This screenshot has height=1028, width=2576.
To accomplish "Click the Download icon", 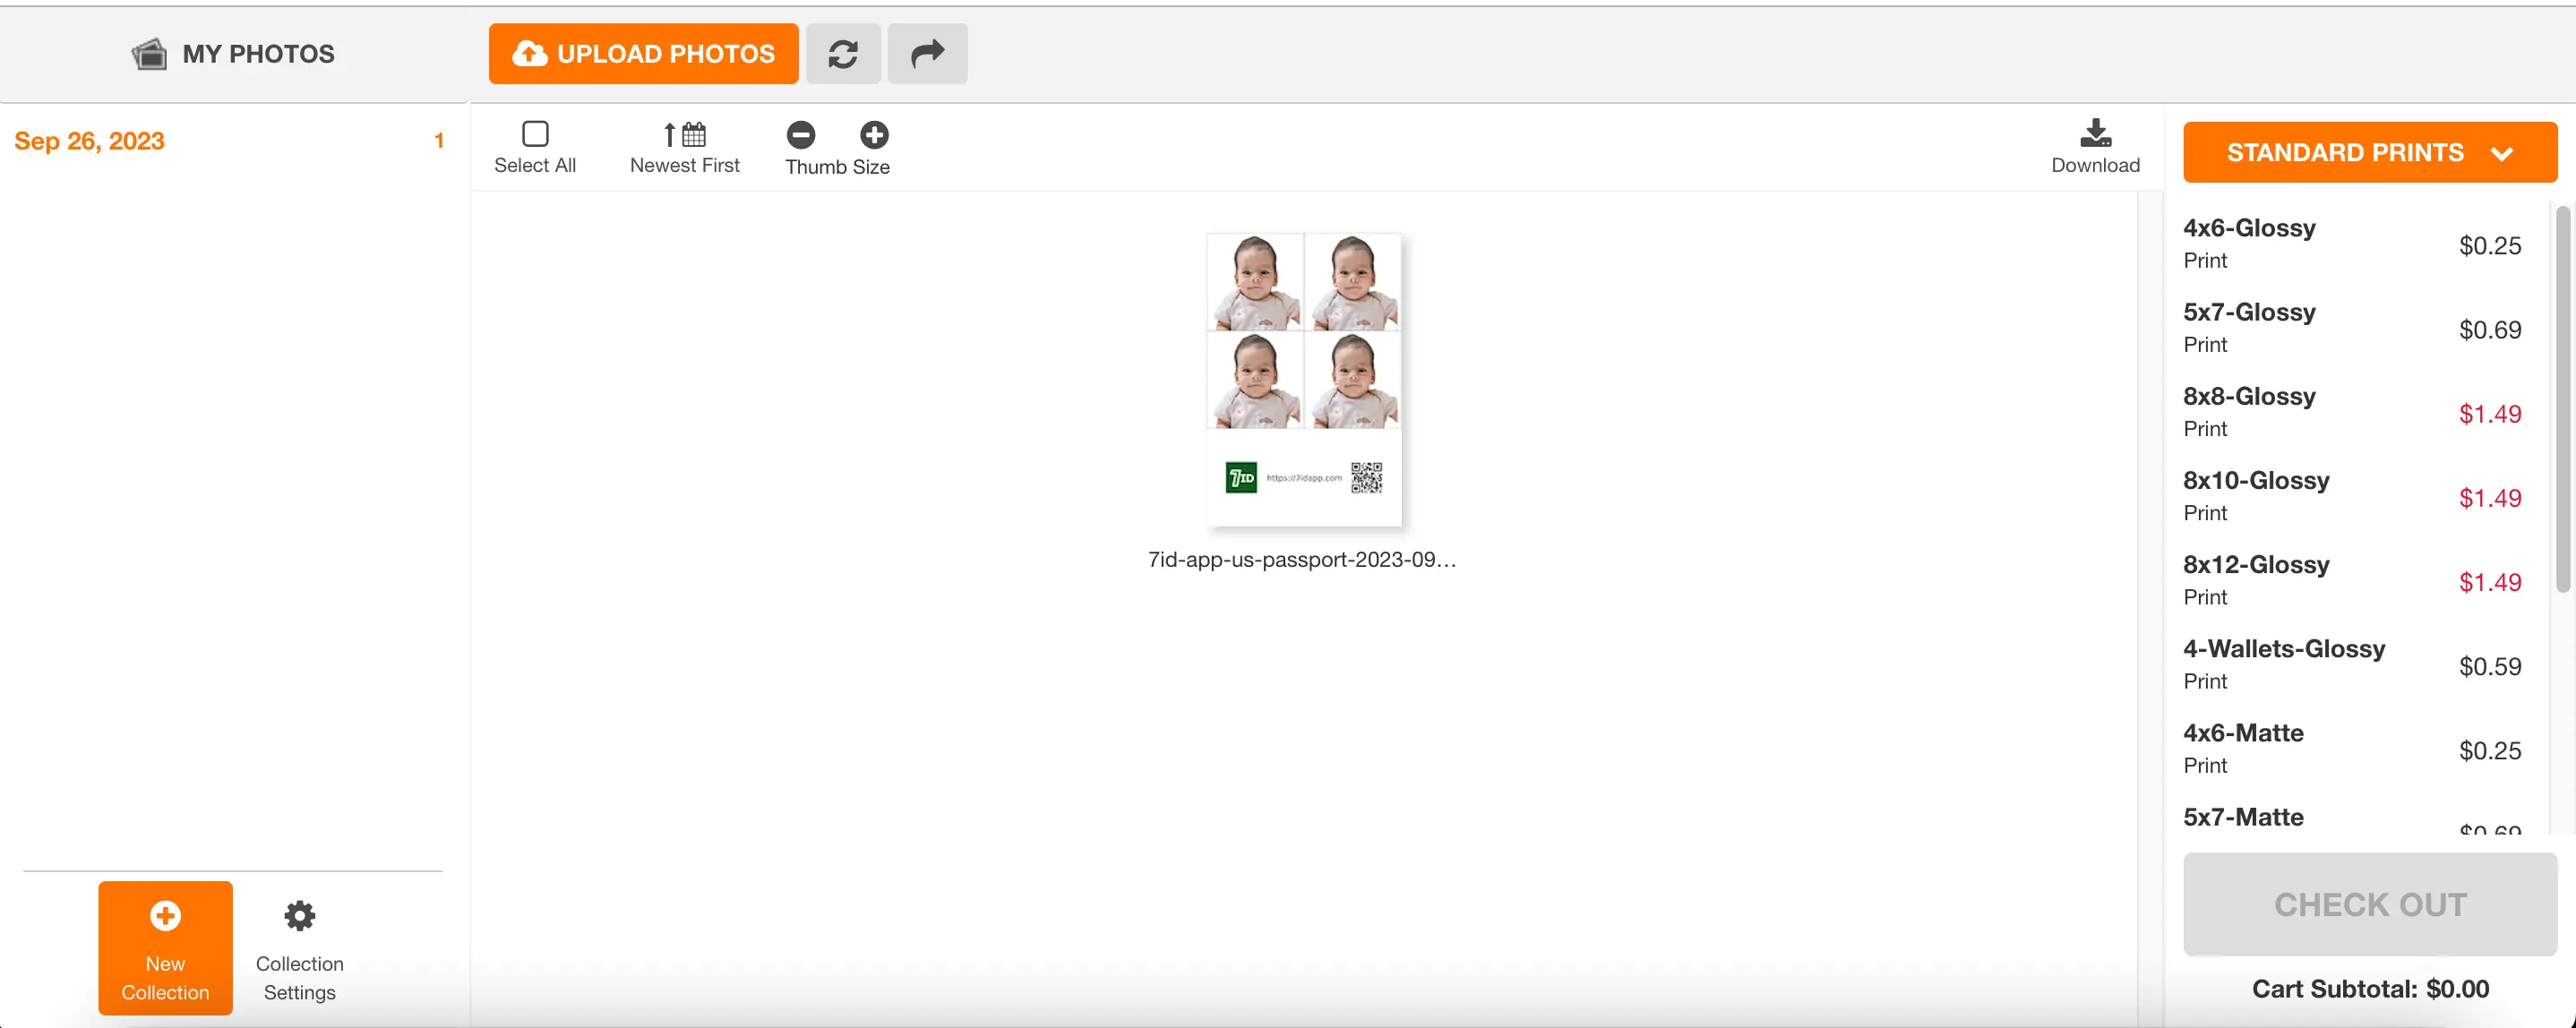I will tap(2096, 144).
